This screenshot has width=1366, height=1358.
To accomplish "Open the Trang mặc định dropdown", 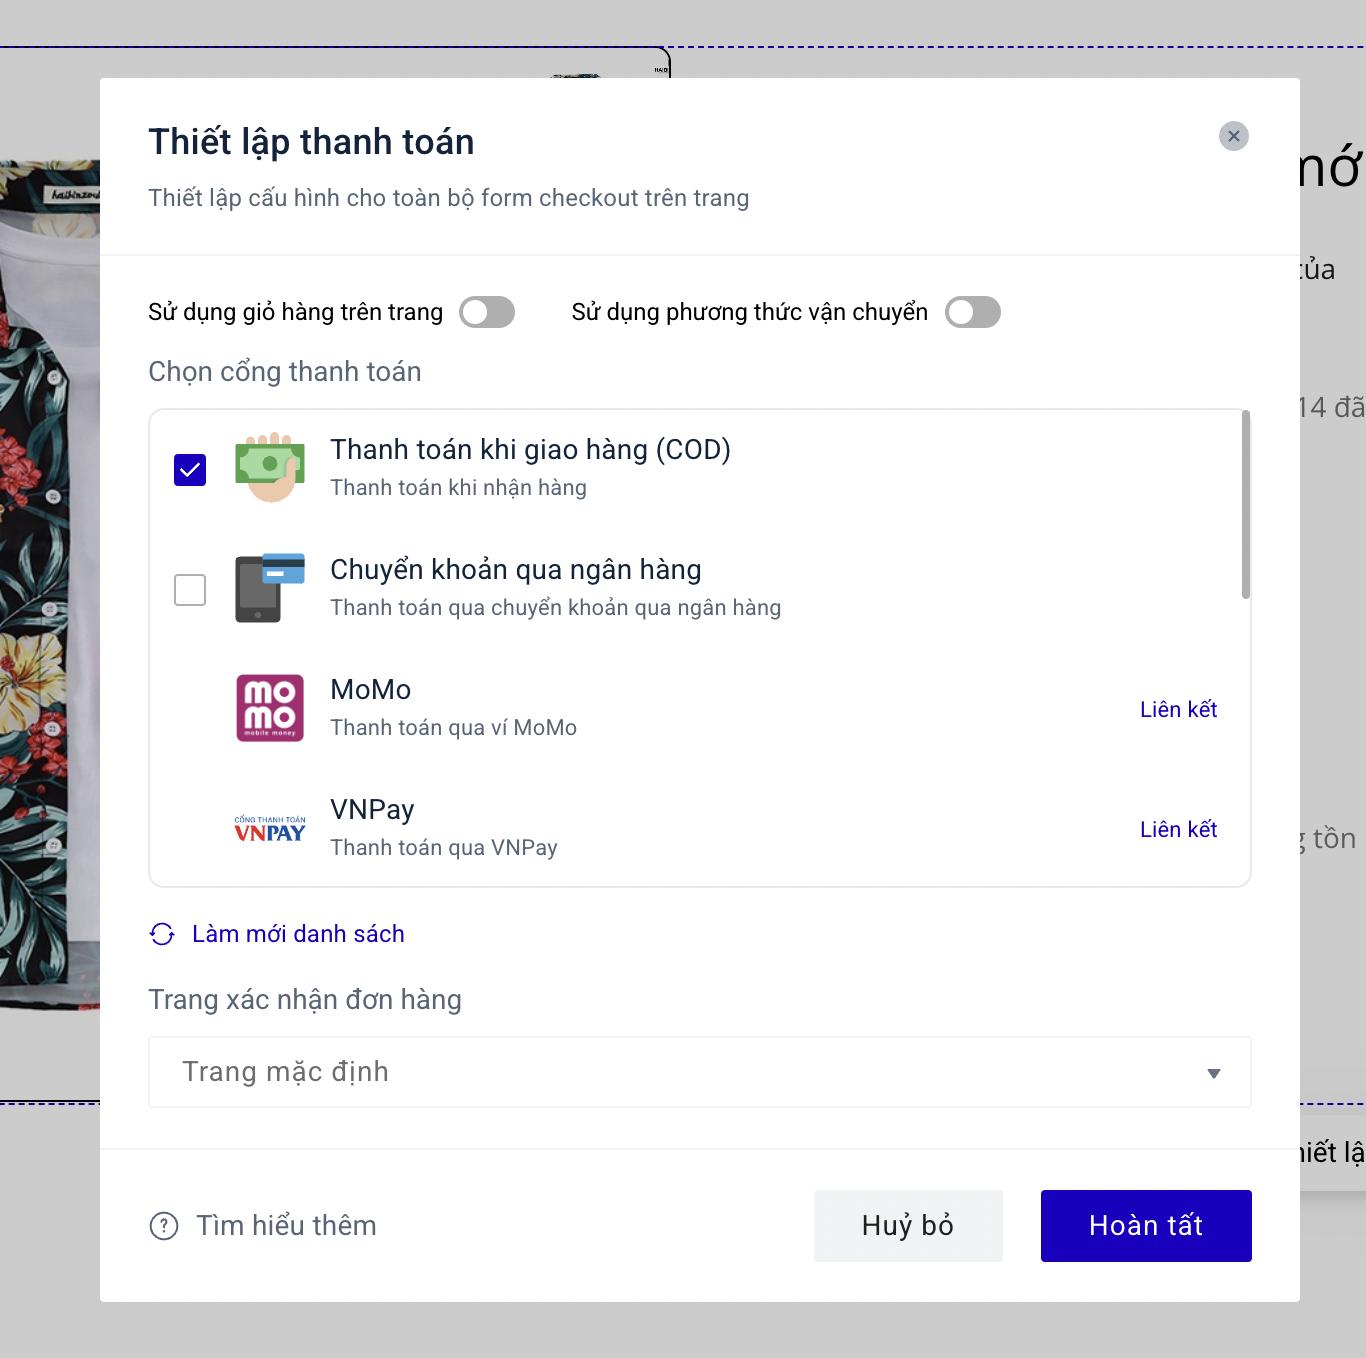I will (x=699, y=1072).
